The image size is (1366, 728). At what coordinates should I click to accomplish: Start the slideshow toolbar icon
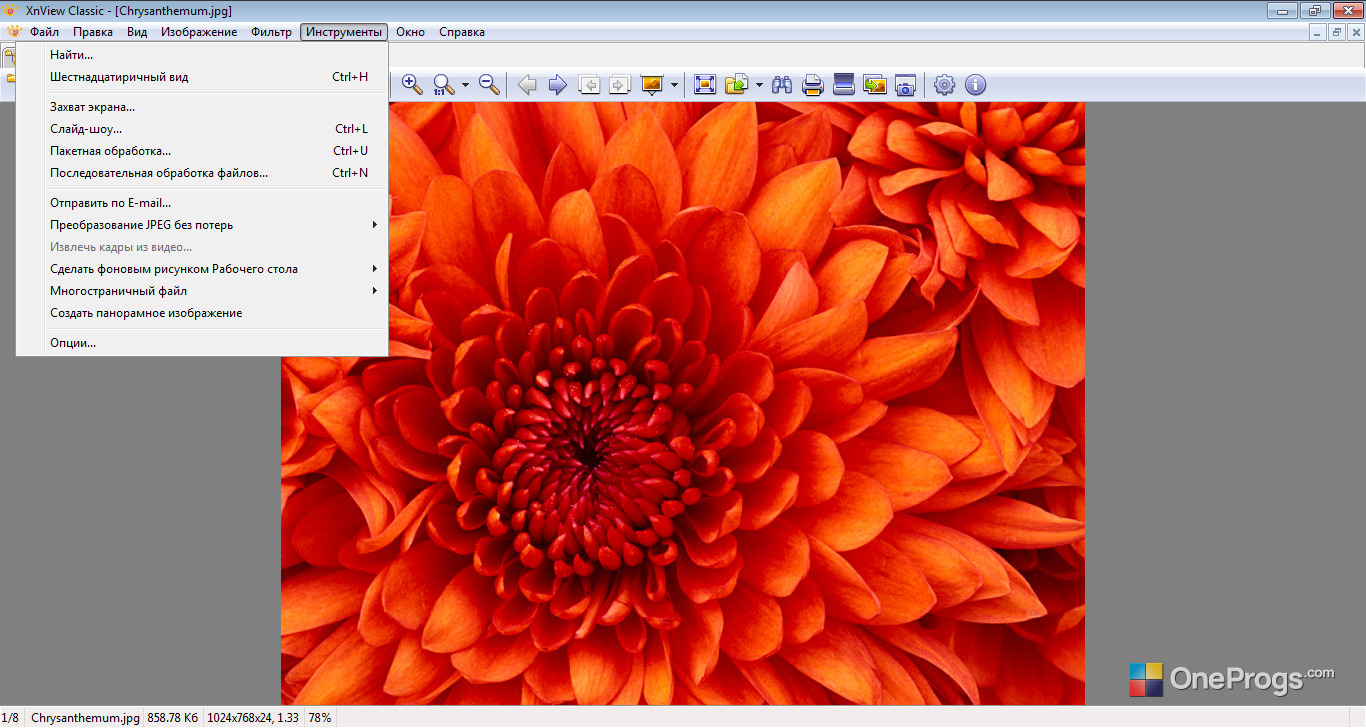[652, 85]
